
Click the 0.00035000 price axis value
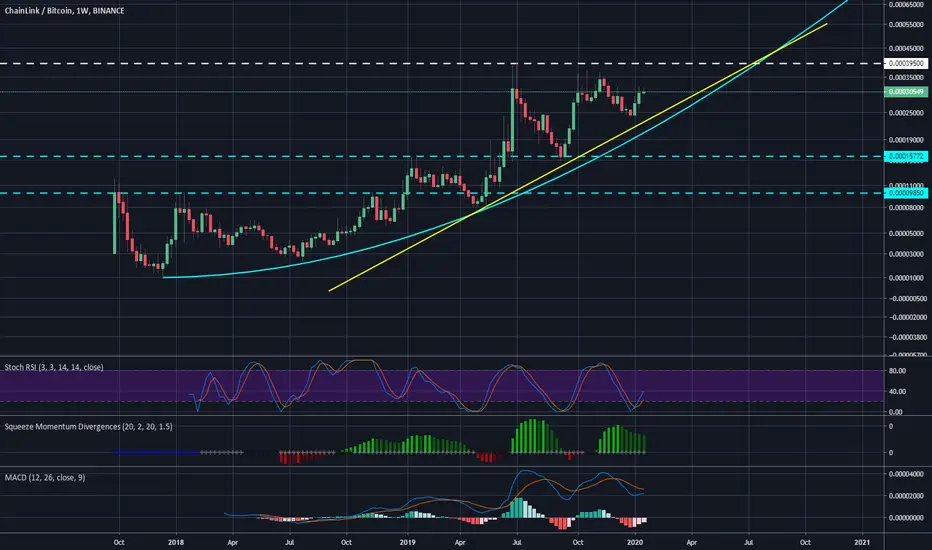pos(906,77)
